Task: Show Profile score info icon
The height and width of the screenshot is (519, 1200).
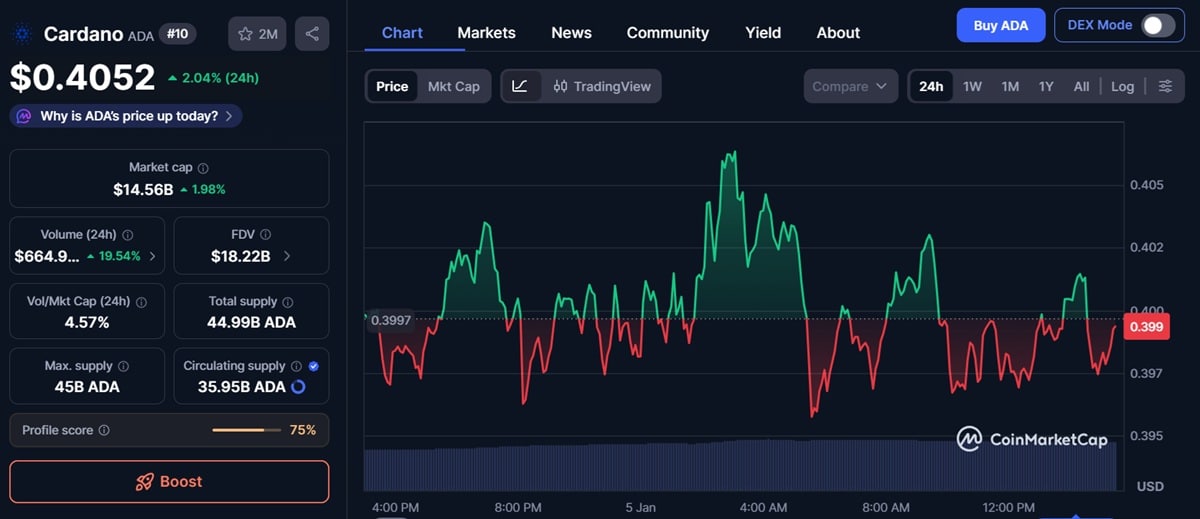Action: point(104,430)
